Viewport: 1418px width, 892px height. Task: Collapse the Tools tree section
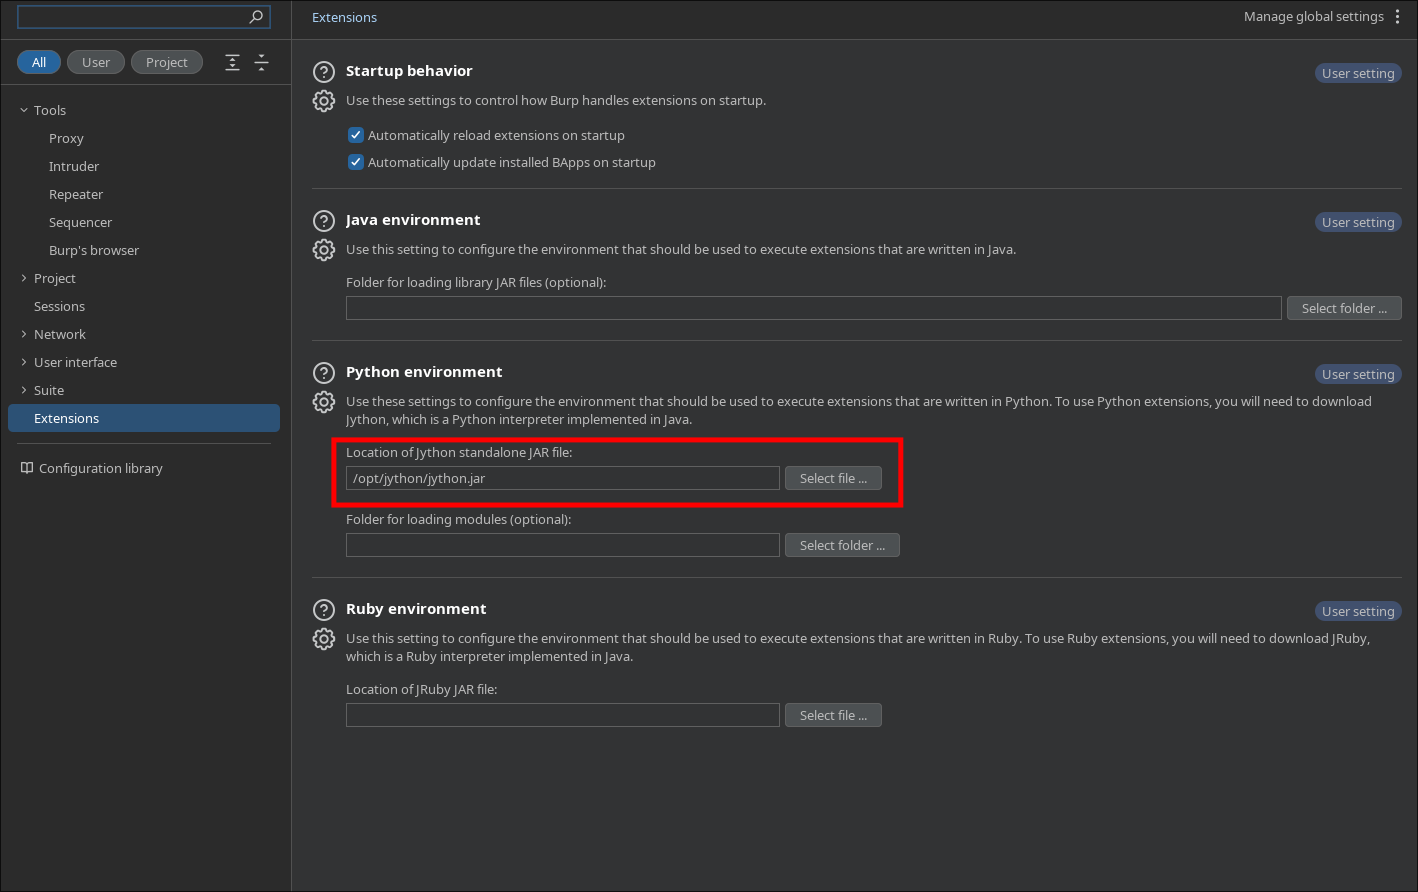click(24, 110)
